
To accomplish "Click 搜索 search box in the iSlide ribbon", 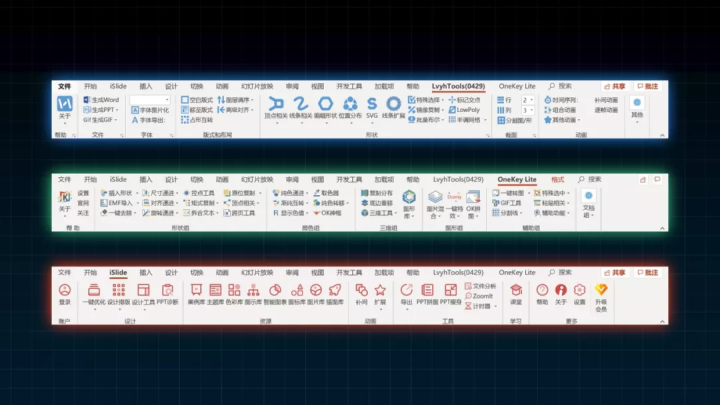I will click(560, 273).
